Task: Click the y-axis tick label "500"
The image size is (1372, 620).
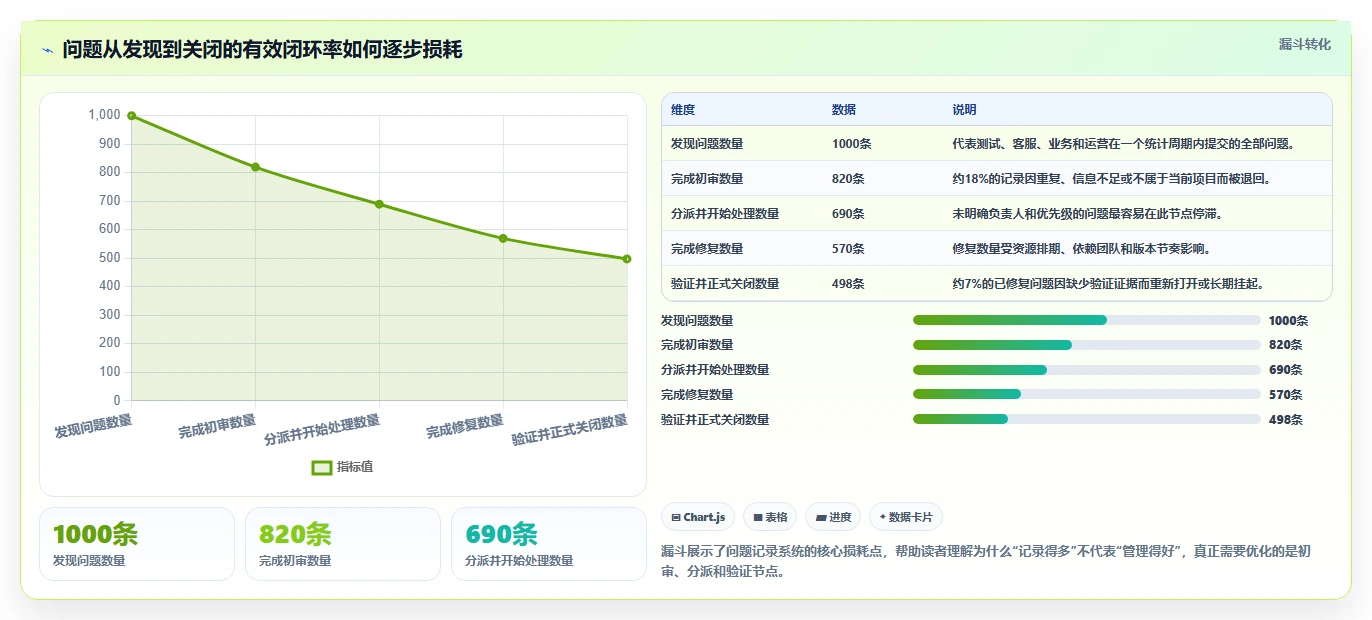Action: (x=109, y=258)
